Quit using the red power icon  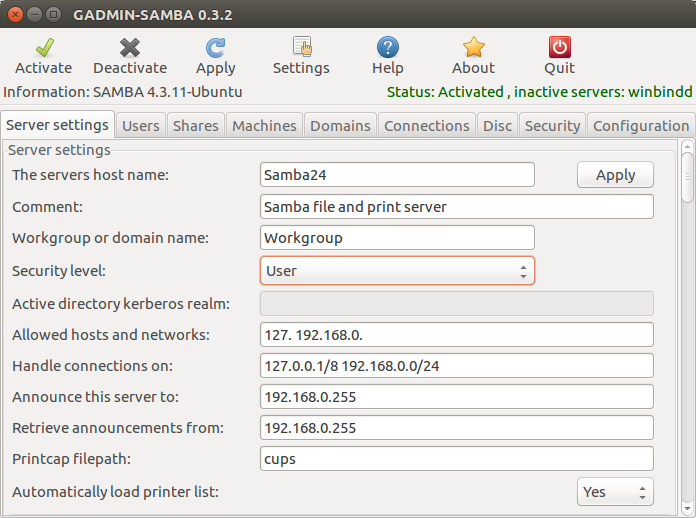560,47
